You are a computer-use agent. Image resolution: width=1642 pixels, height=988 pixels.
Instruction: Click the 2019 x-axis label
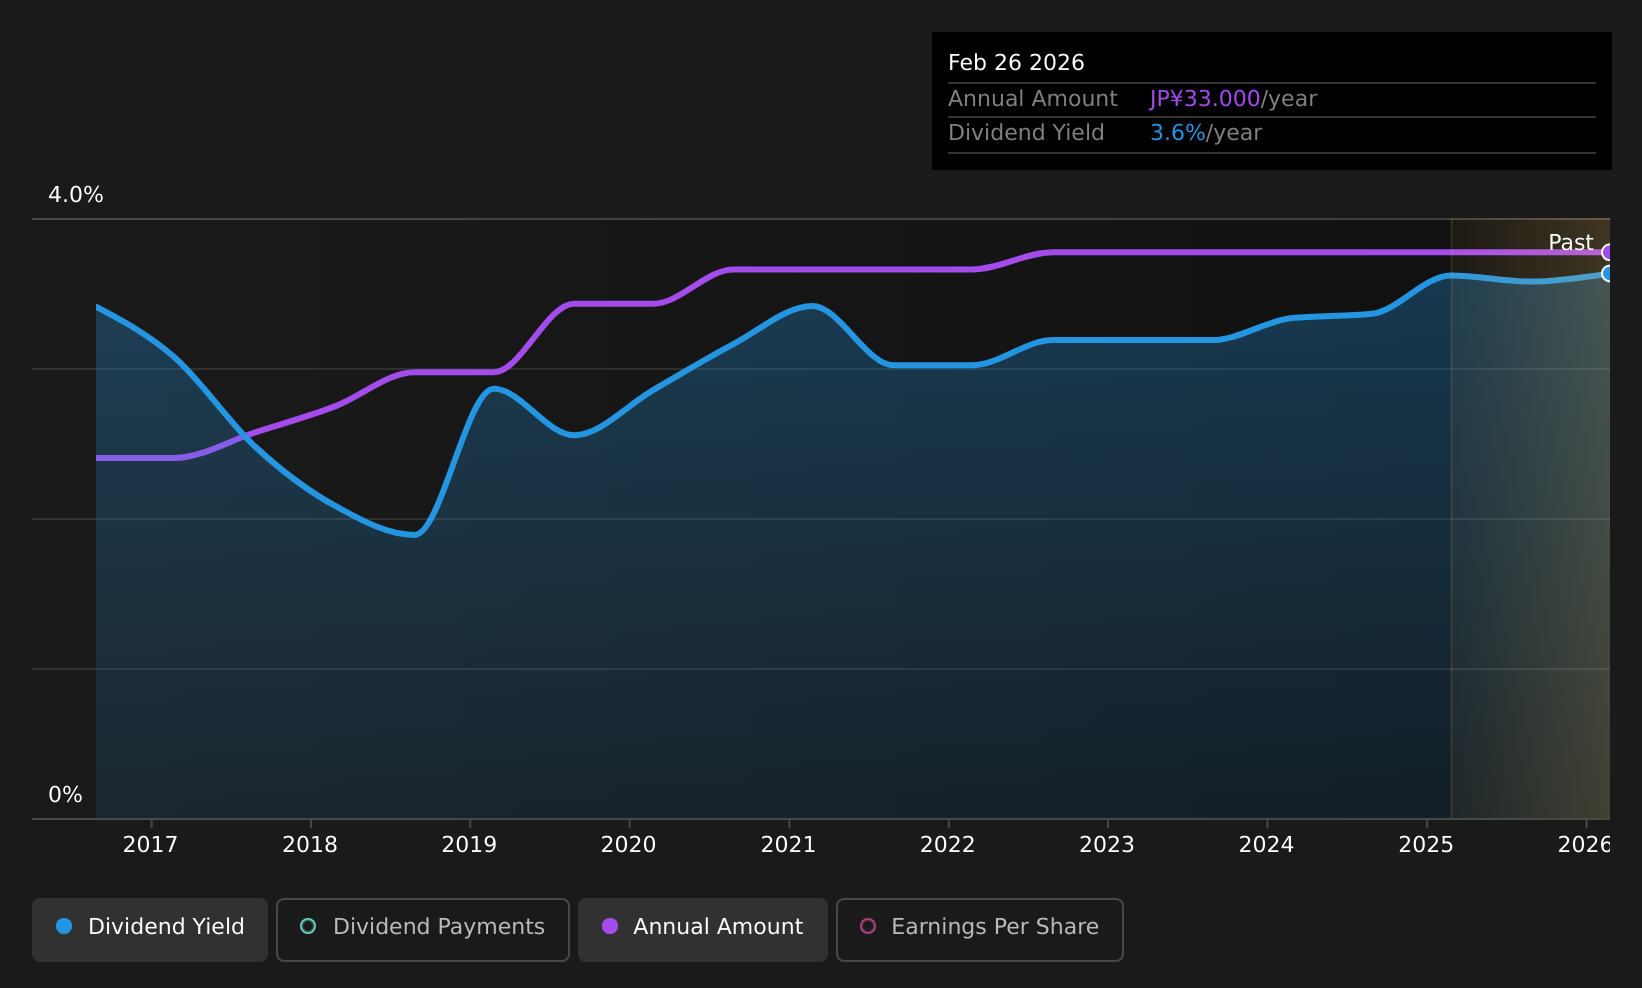point(469,845)
